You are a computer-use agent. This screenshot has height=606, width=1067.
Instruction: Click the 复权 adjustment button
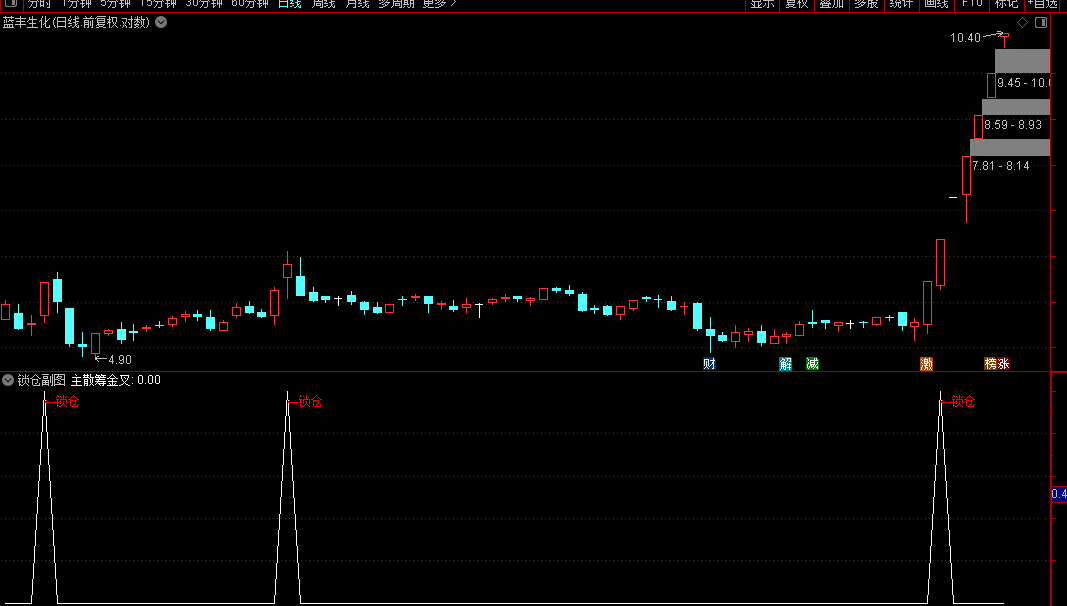coord(797,3)
